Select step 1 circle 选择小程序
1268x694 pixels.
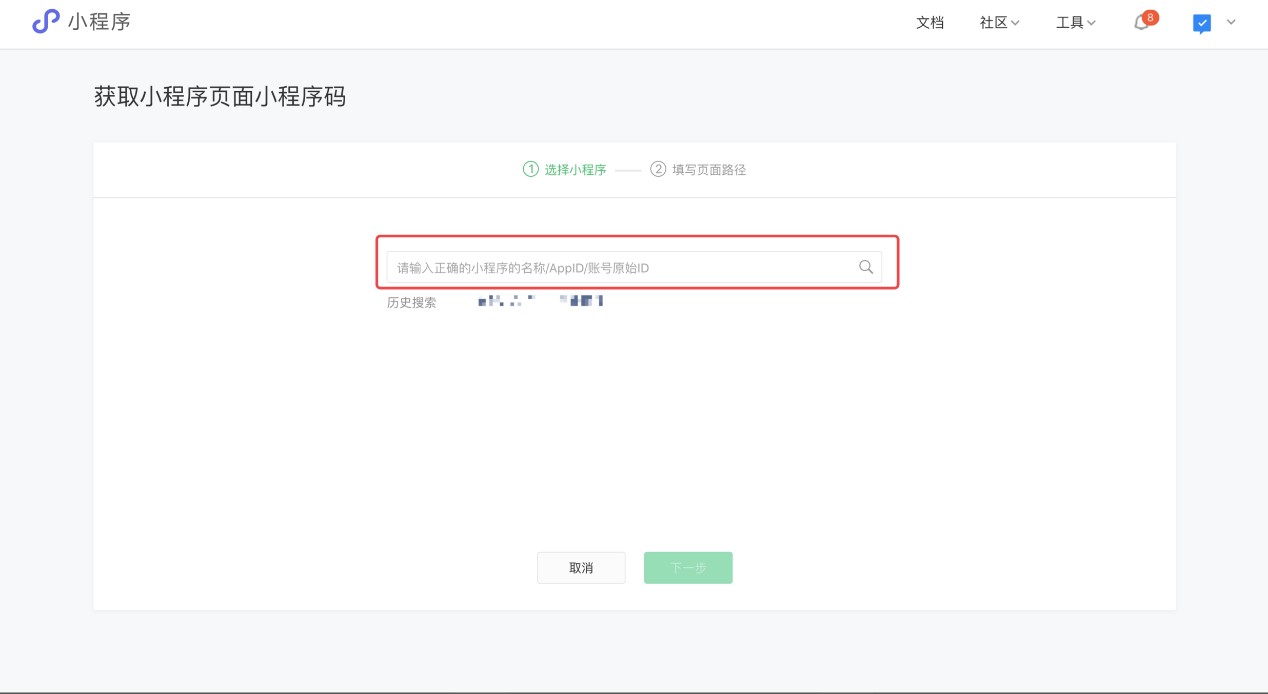coord(531,169)
